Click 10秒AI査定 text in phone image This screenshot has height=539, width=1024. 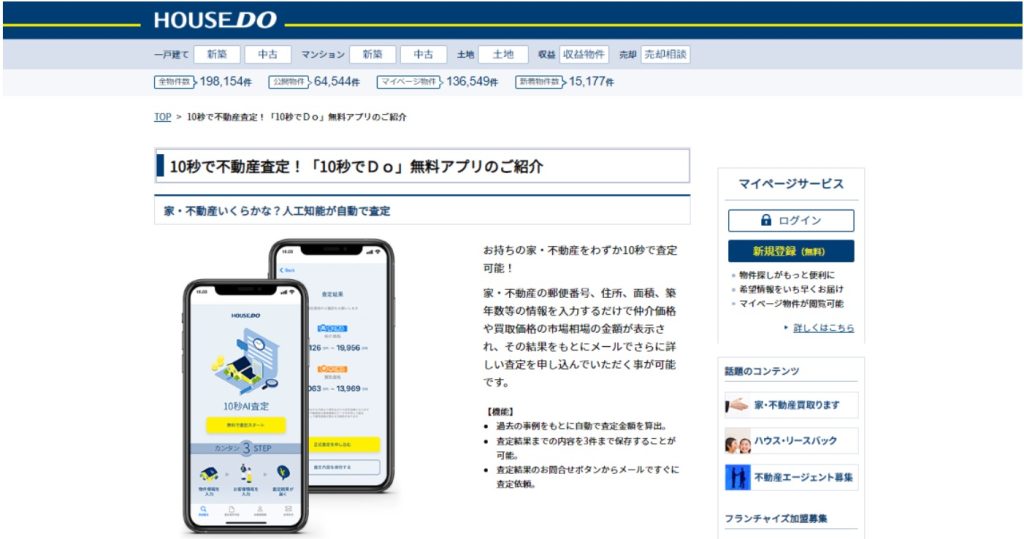tap(246, 406)
